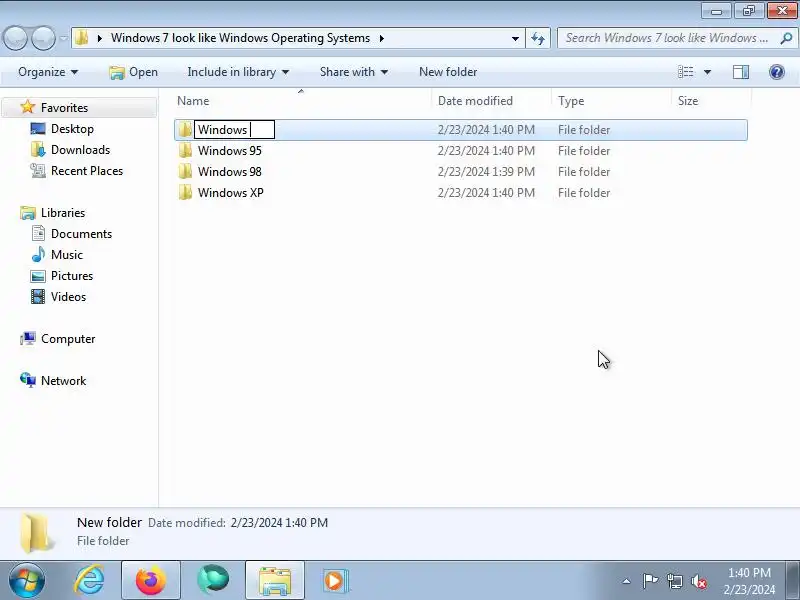This screenshot has width=800, height=600.
Task: Click the Refresh button next to the address bar
Action: click(538, 38)
